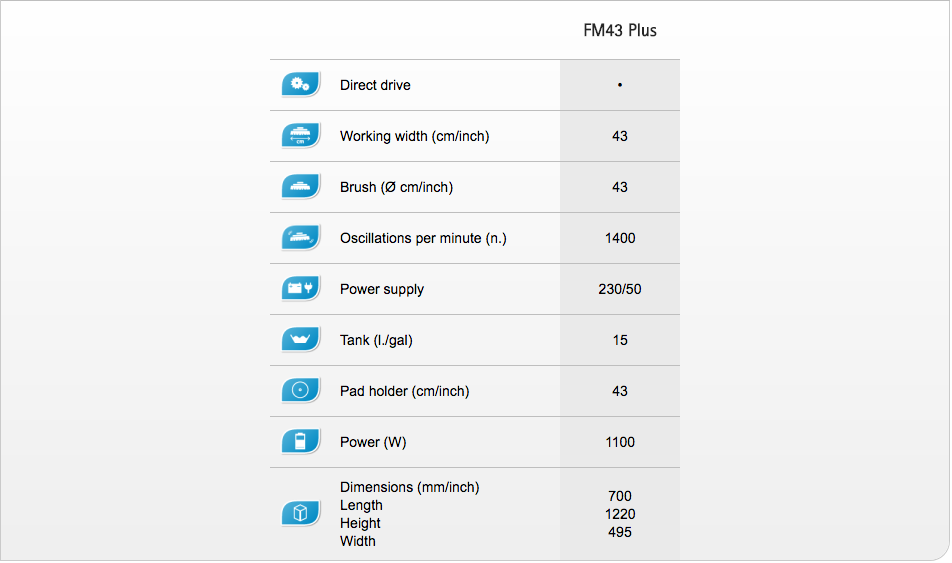The width and height of the screenshot is (952, 563).
Task: Select the Pad holder (cm/inch) label
Action: (405, 391)
